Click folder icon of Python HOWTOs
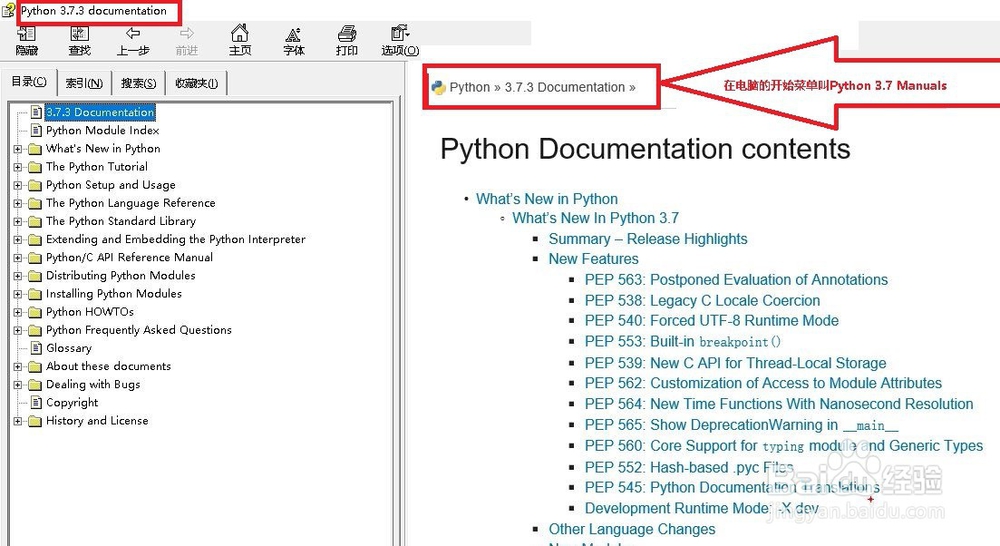This screenshot has width=1000, height=546. point(35,313)
